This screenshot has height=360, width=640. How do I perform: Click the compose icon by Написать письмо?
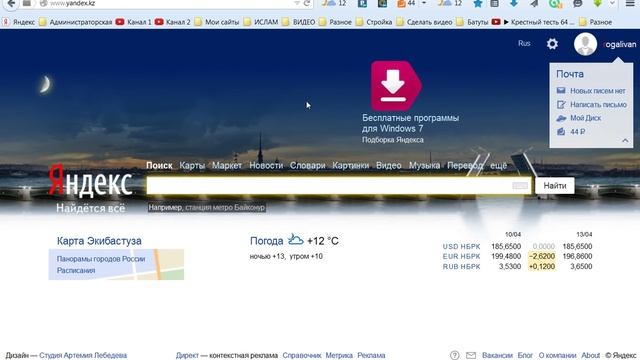coord(561,104)
